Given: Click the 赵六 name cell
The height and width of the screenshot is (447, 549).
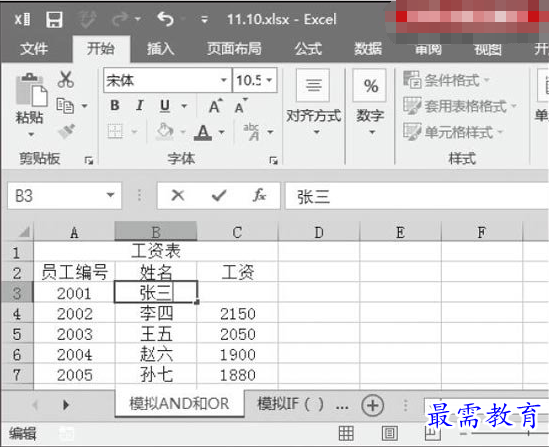Looking at the screenshot, I should tap(156, 354).
